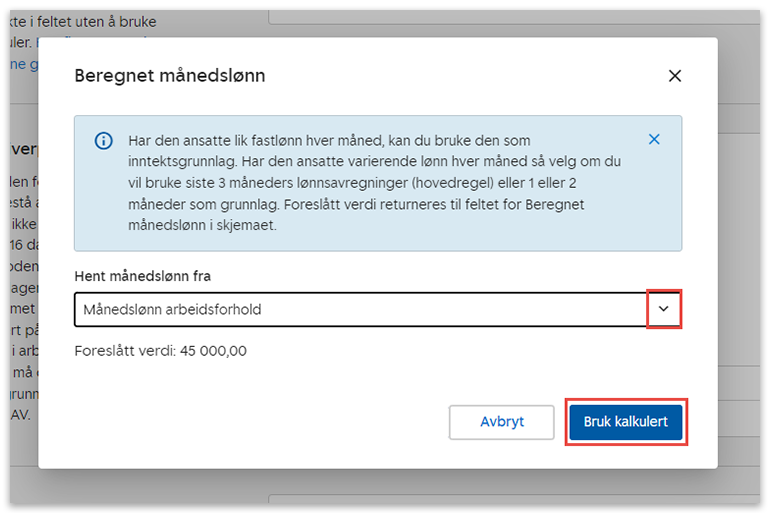Click the info circle icon
This screenshot has height=513, width=770.
coord(103,141)
